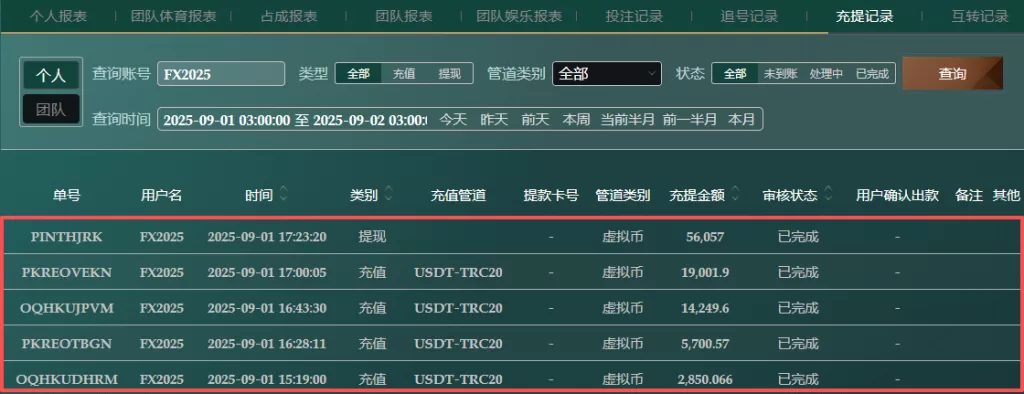
Task: Sort by 类别 column arrows
Action: coord(389,195)
